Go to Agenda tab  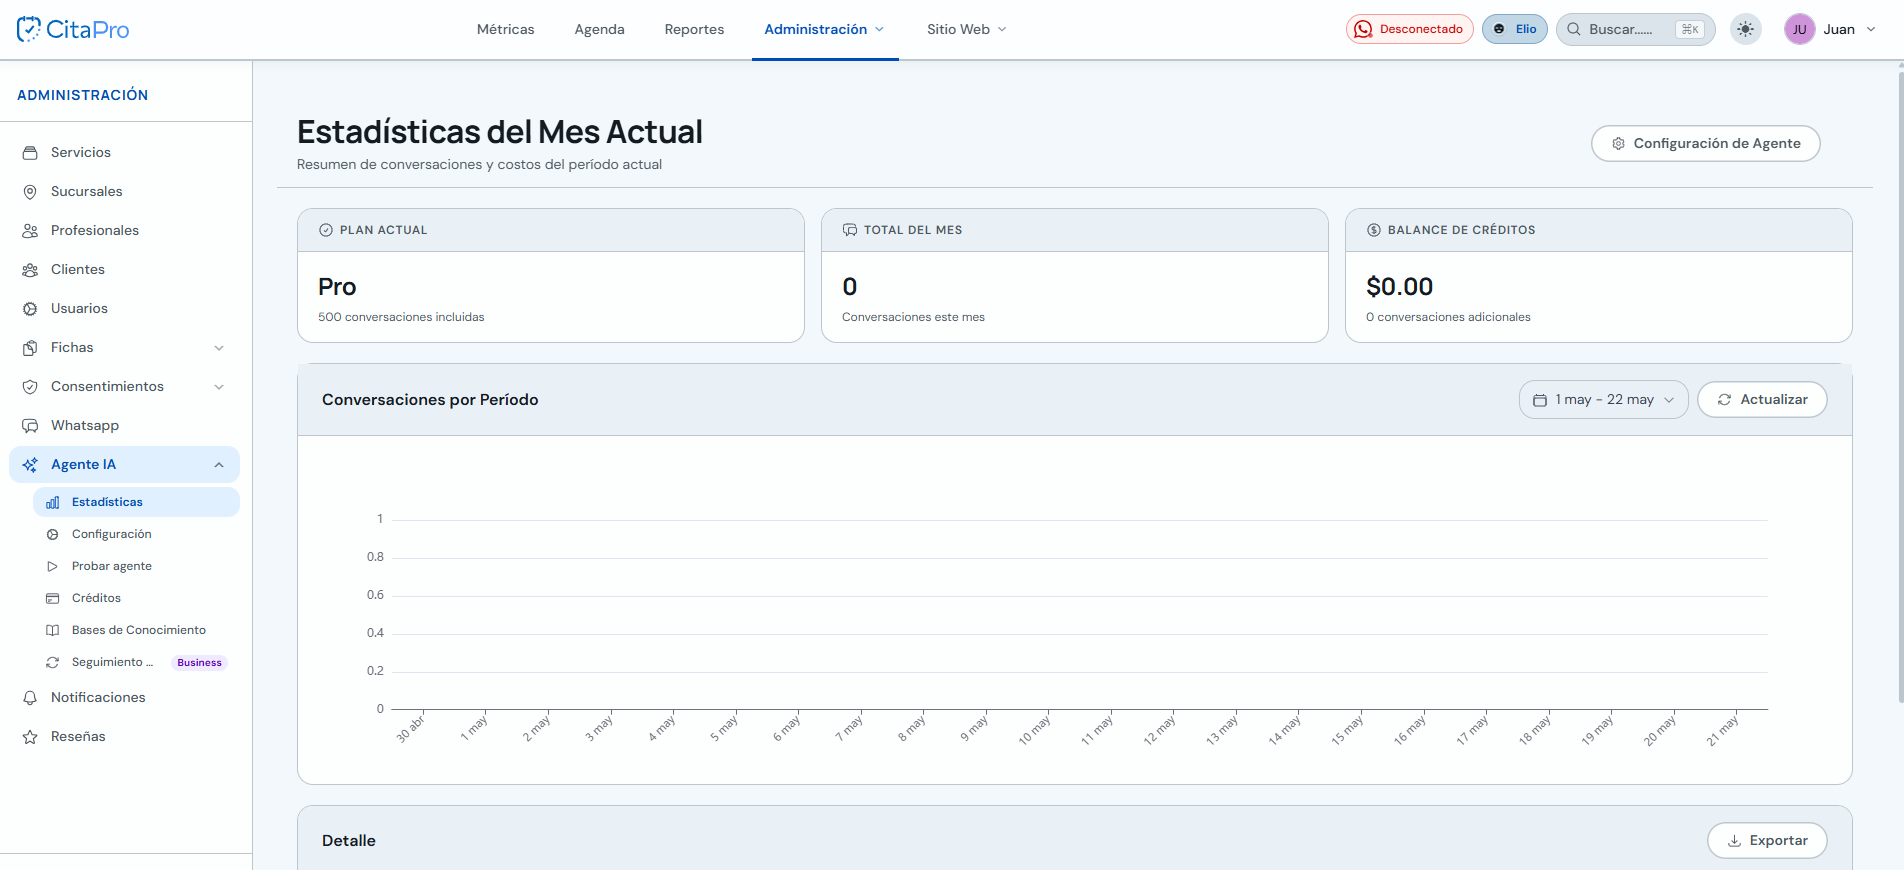pos(599,29)
